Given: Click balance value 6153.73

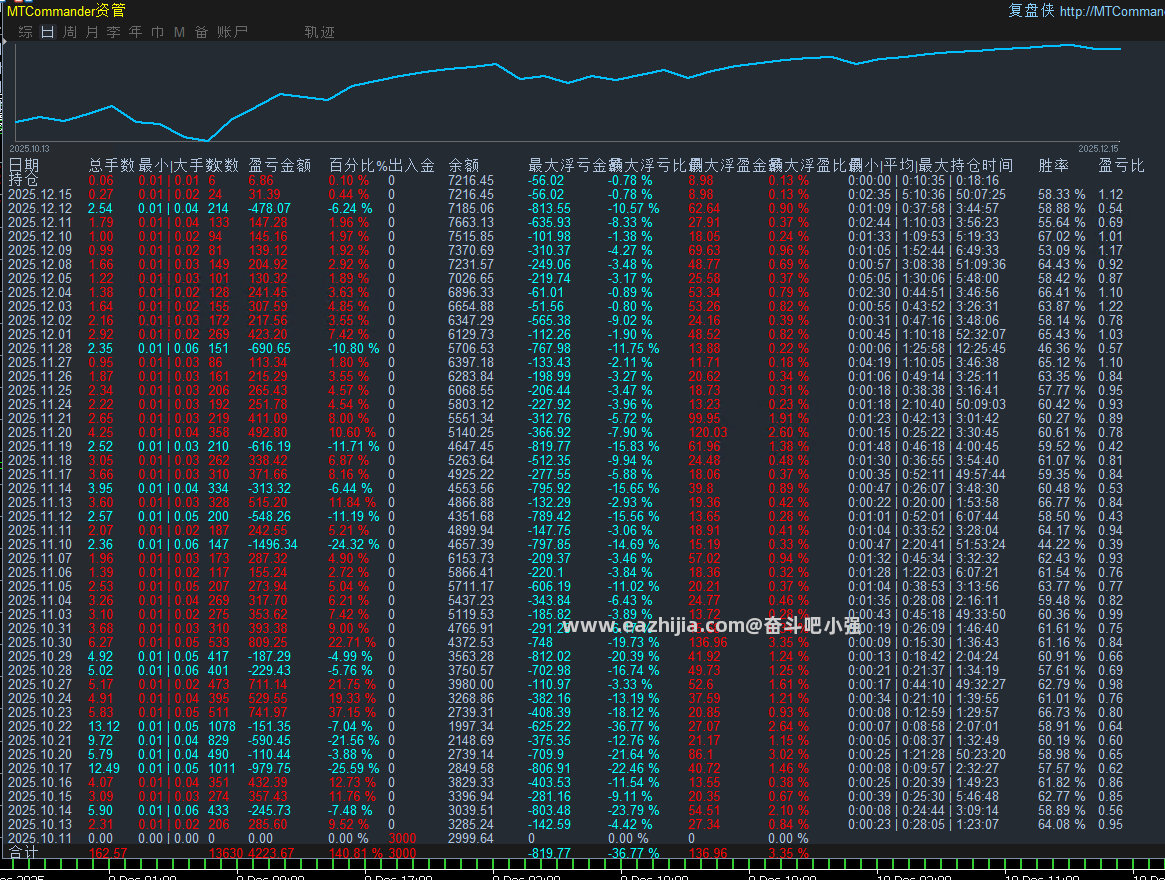Looking at the screenshot, I should [471, 558].
